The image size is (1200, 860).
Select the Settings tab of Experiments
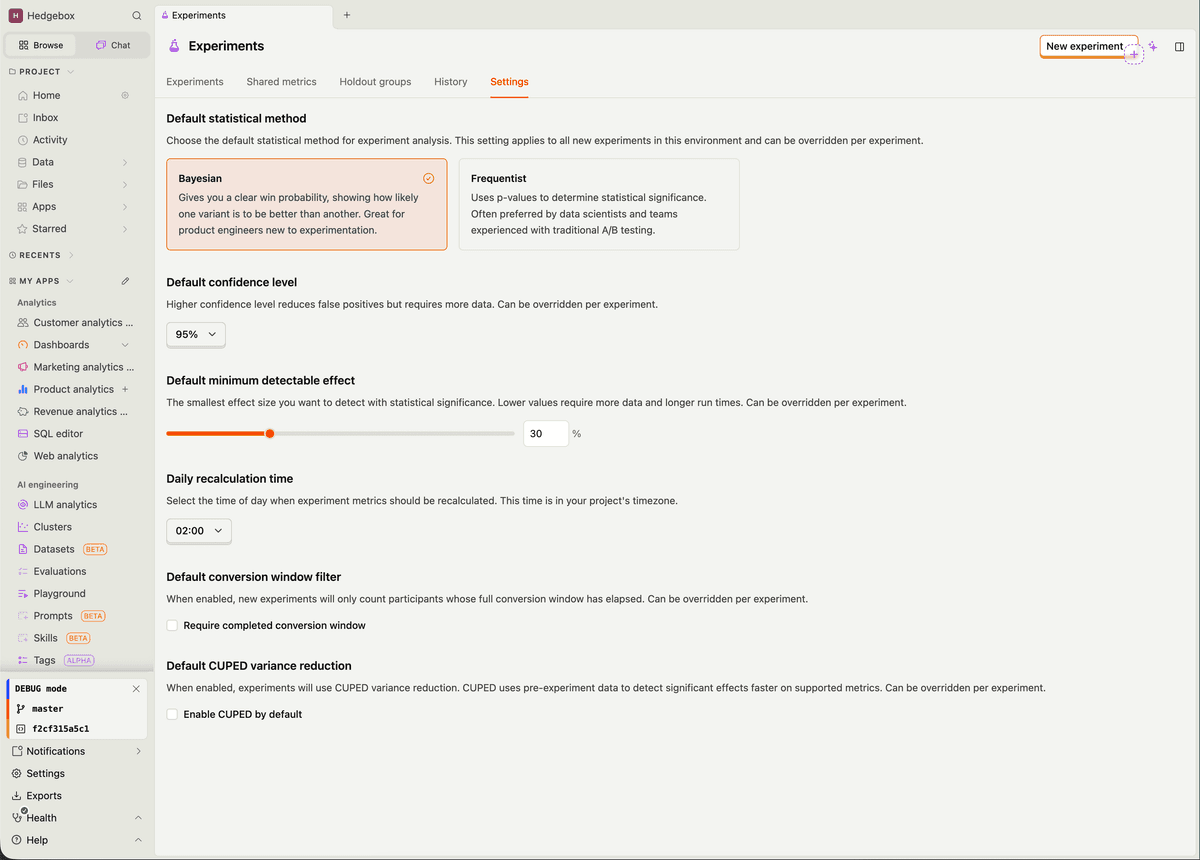tap(509, 82)
